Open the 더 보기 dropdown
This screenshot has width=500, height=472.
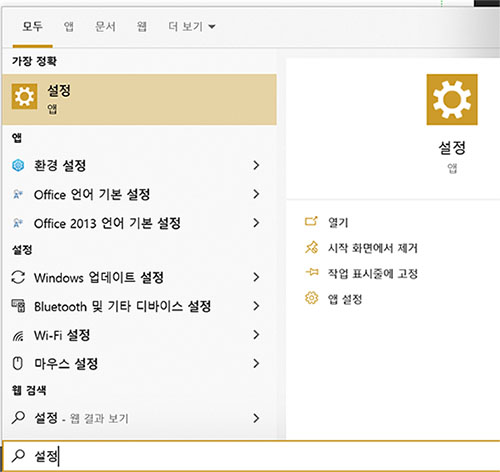192,26
